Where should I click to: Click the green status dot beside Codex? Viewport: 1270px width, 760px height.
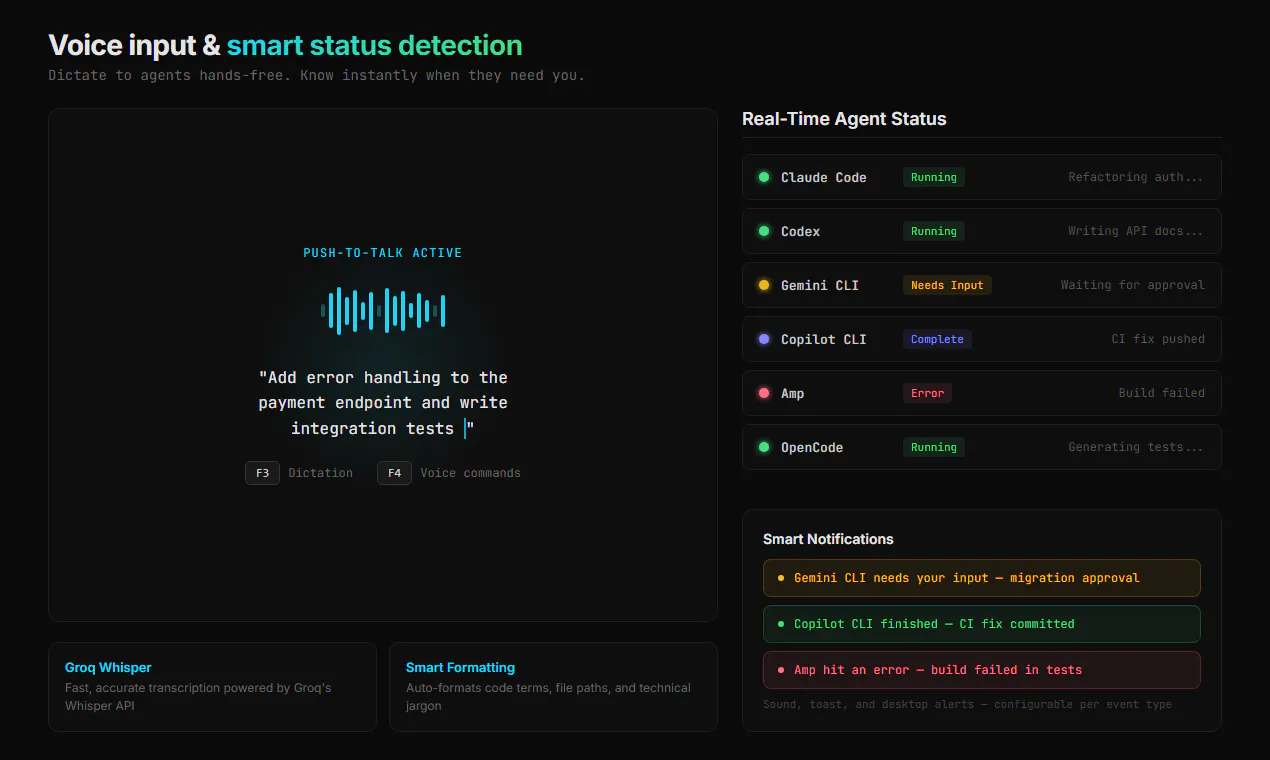point(764,231)
